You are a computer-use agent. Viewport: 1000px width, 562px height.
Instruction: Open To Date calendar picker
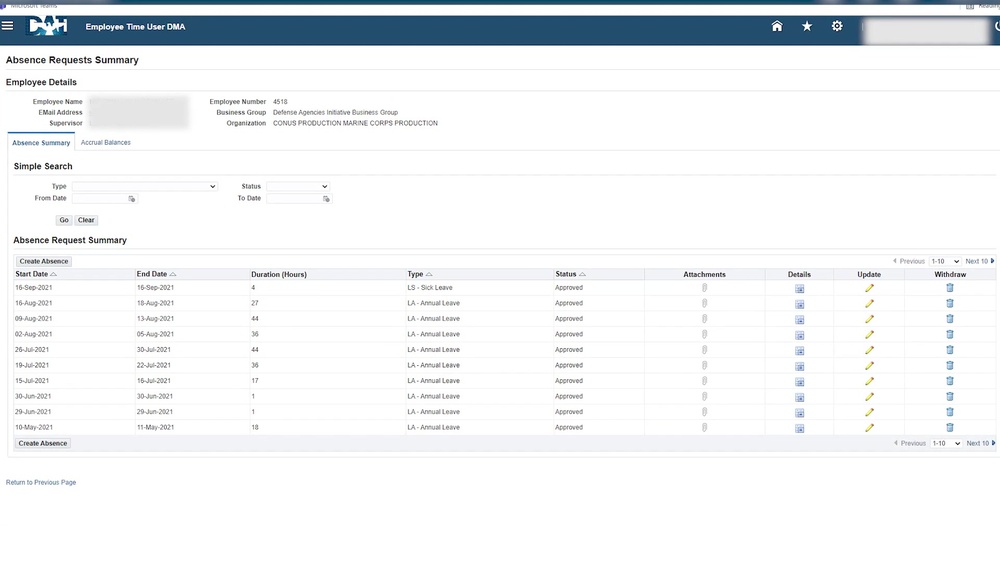pos(326,199)
